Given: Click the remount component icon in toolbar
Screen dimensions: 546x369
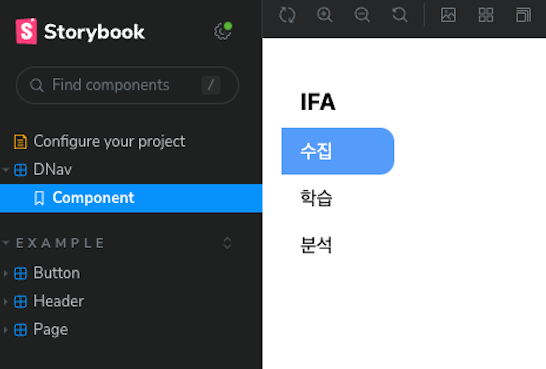Looking at the screenshot, I should pyautogui.click(x=287, y=15).
